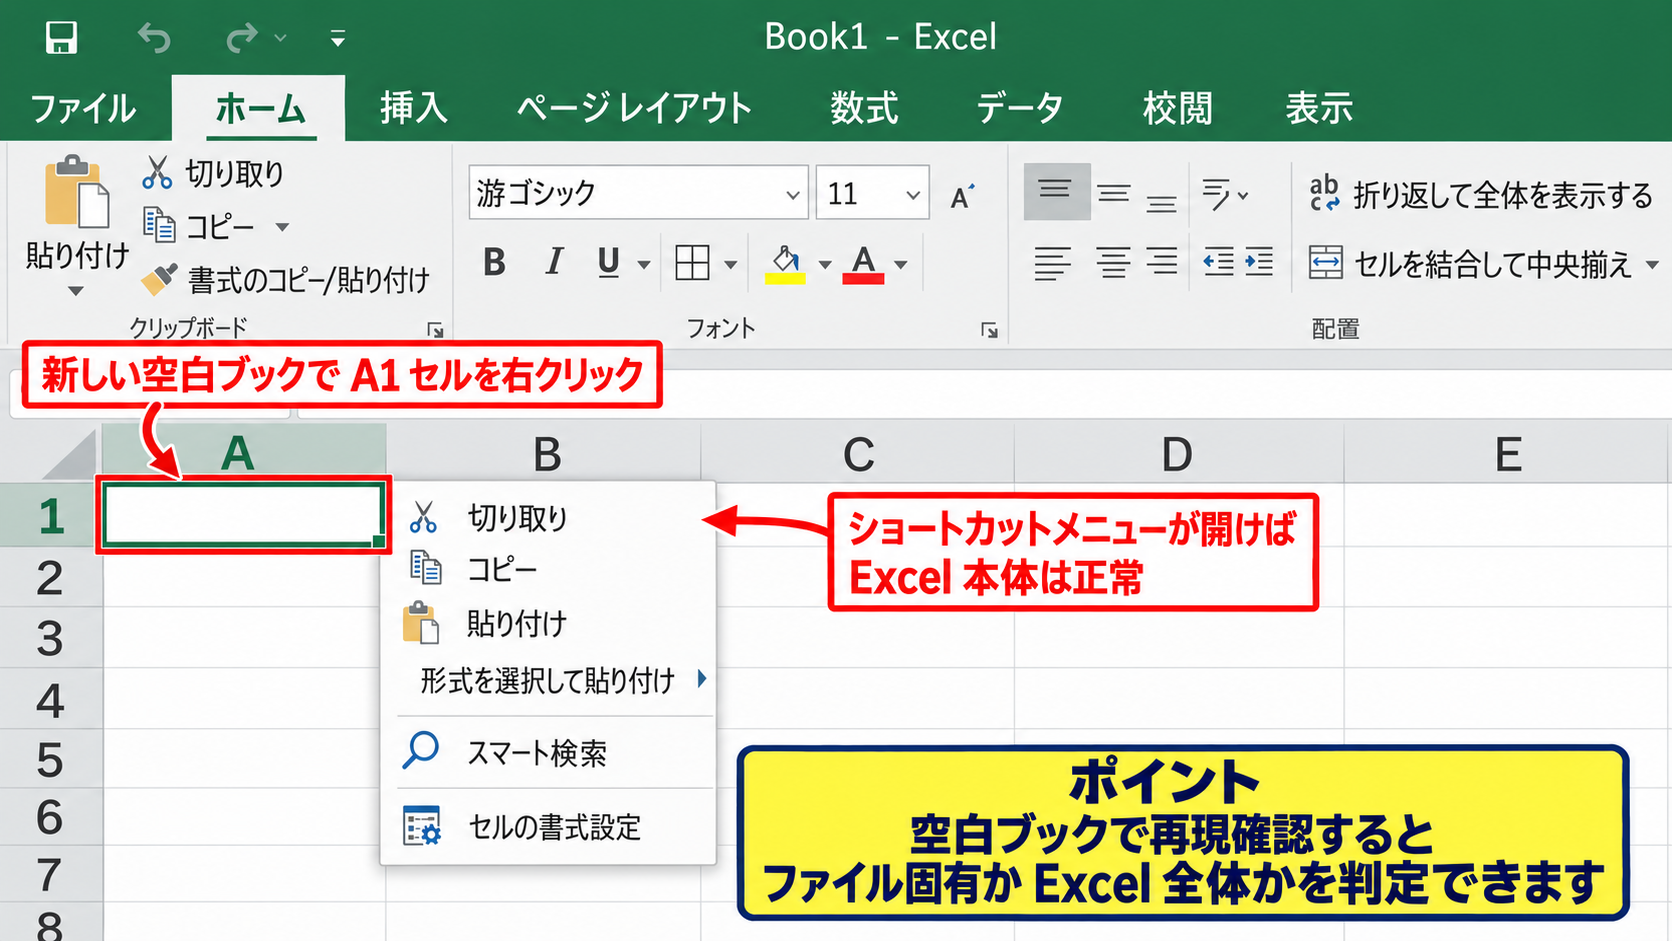Click the Redo arrow icon

pos(242,38)
